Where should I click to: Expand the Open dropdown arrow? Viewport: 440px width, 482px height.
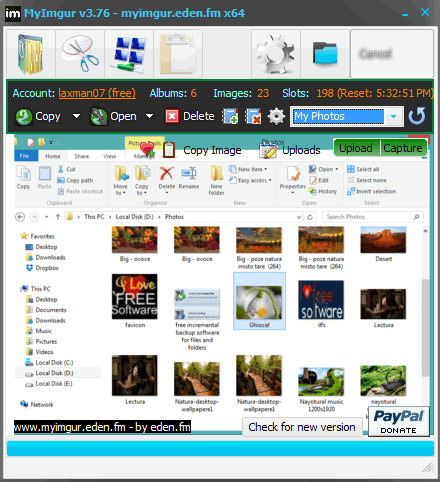149,116
